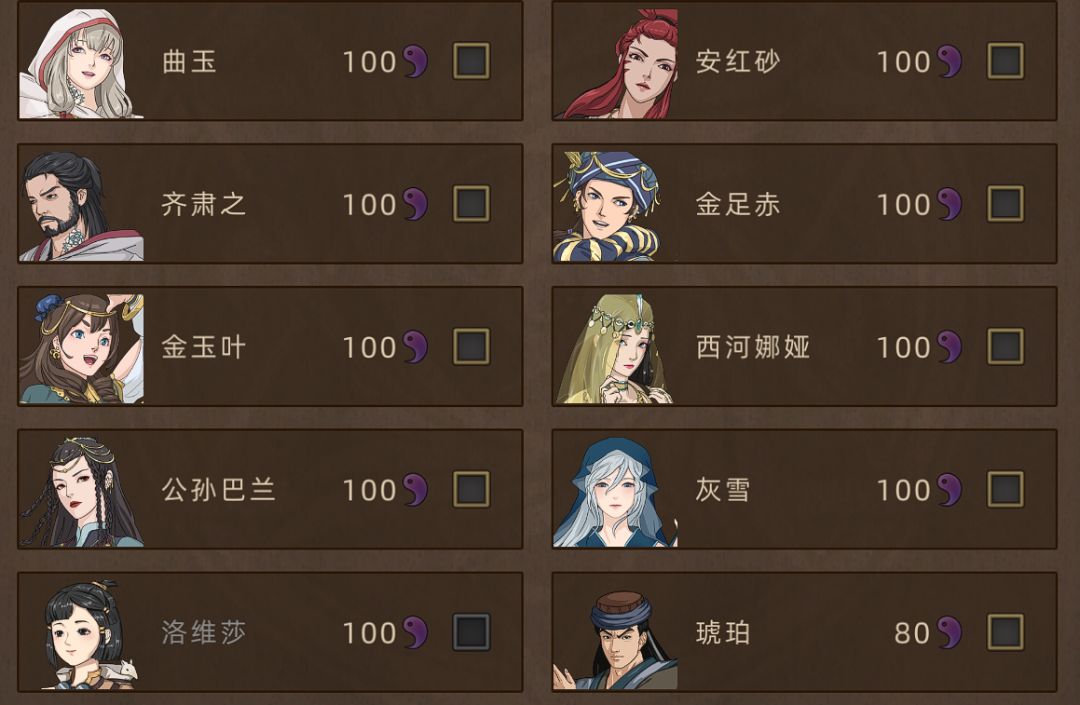This screenshot has height=705, width=1080.
Task: Click 洛维莎's portrait thumbnail
Action: click(85, 634)
